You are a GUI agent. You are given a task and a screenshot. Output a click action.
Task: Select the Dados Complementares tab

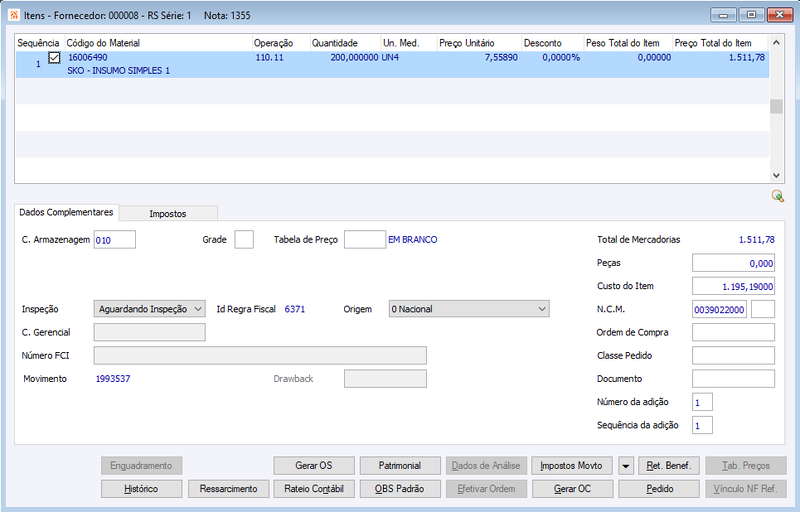point(66,212)
